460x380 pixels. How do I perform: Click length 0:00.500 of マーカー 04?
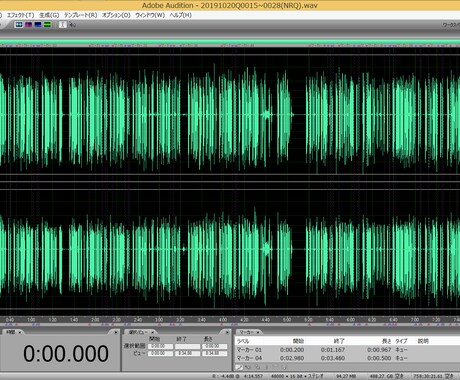click(x=379, y=358)
